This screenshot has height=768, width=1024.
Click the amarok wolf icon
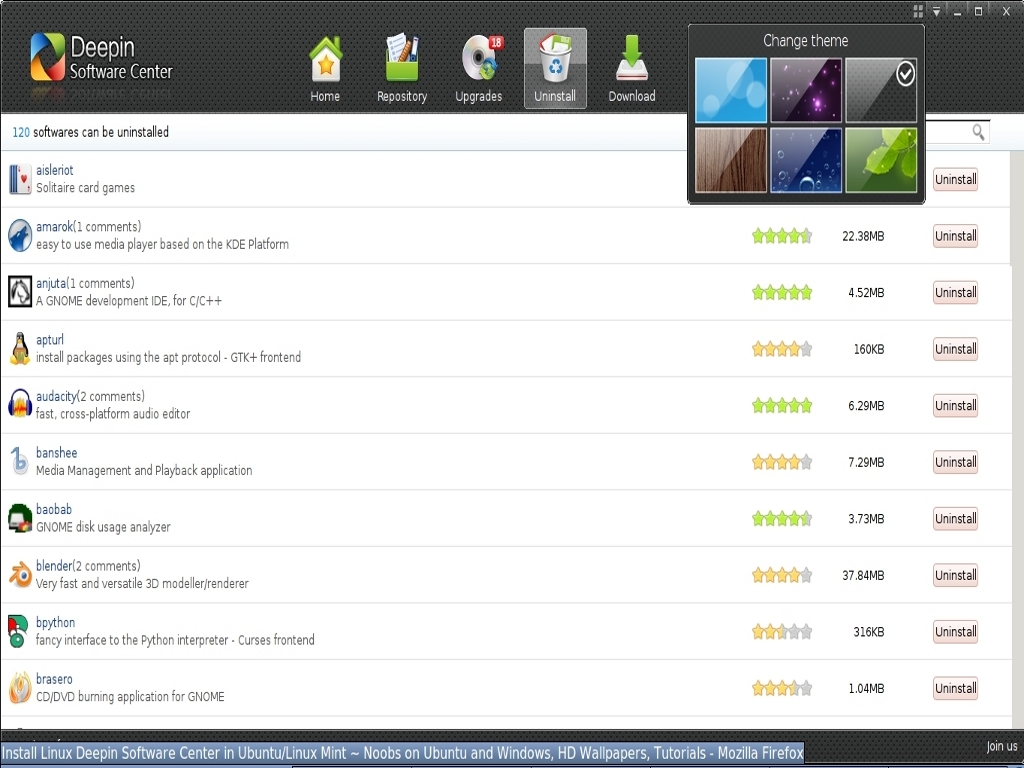click(x=20, y=235)
